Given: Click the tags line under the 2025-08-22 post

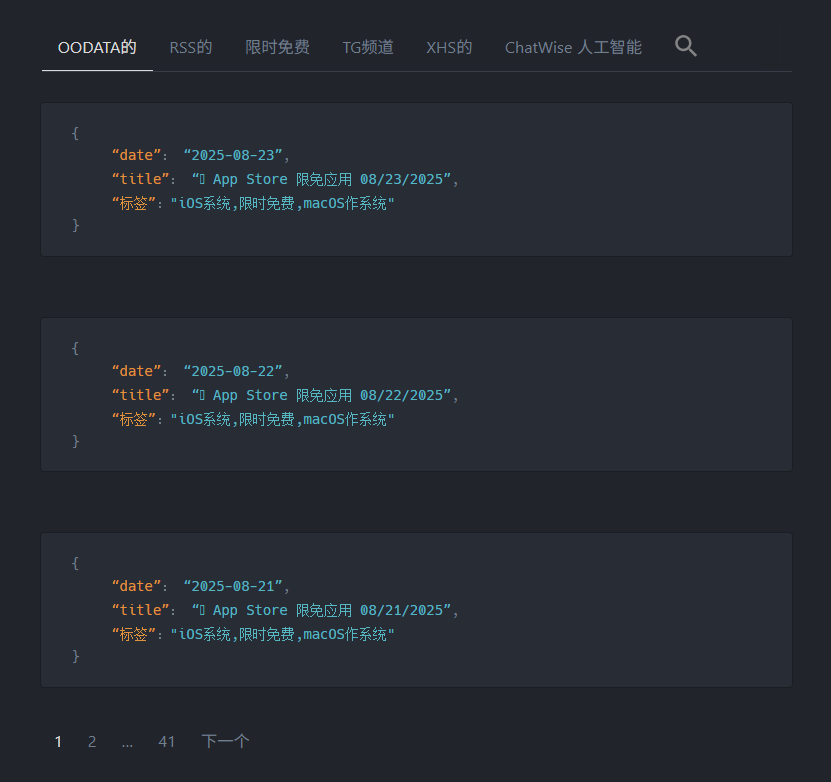Looking at the screenshot, I should (253, 420).
